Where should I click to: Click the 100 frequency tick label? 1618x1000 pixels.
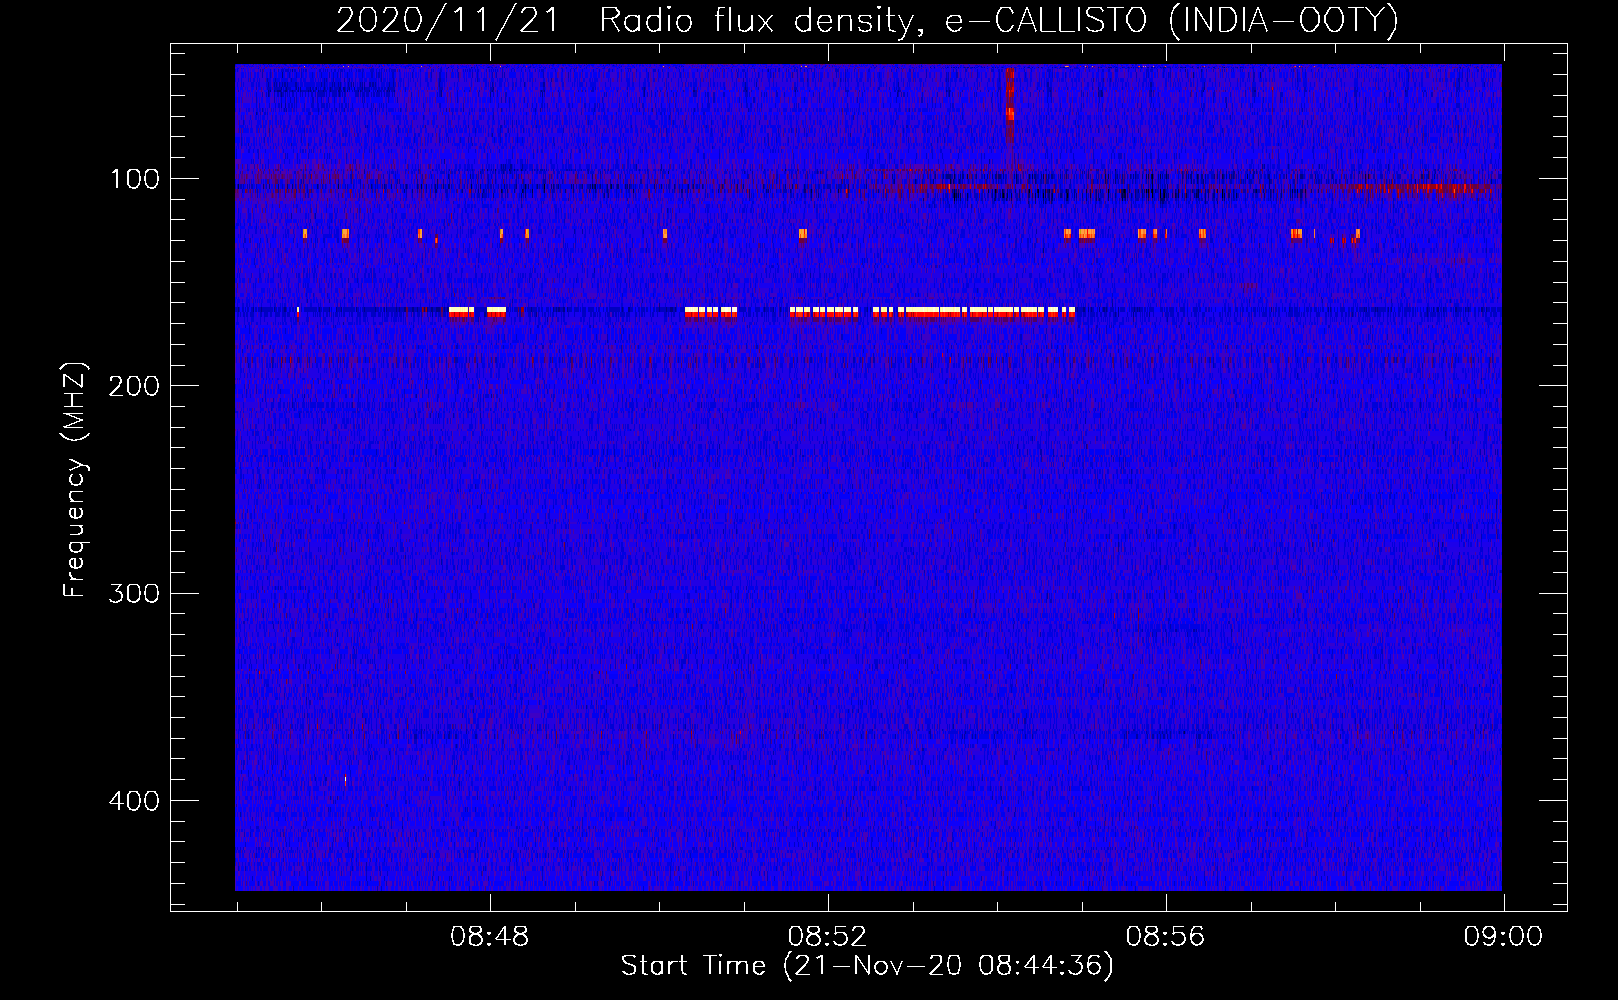[134, 179]
